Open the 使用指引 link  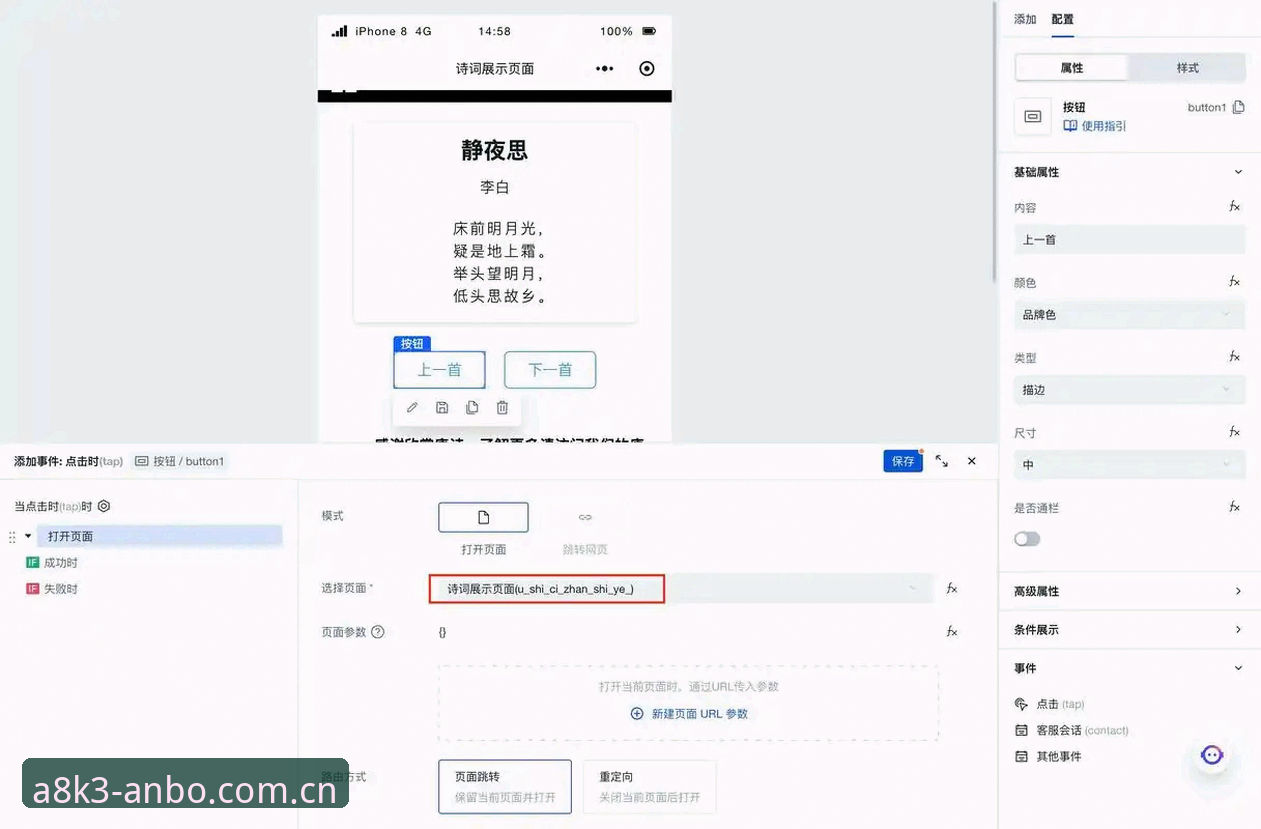point(1095,126)
